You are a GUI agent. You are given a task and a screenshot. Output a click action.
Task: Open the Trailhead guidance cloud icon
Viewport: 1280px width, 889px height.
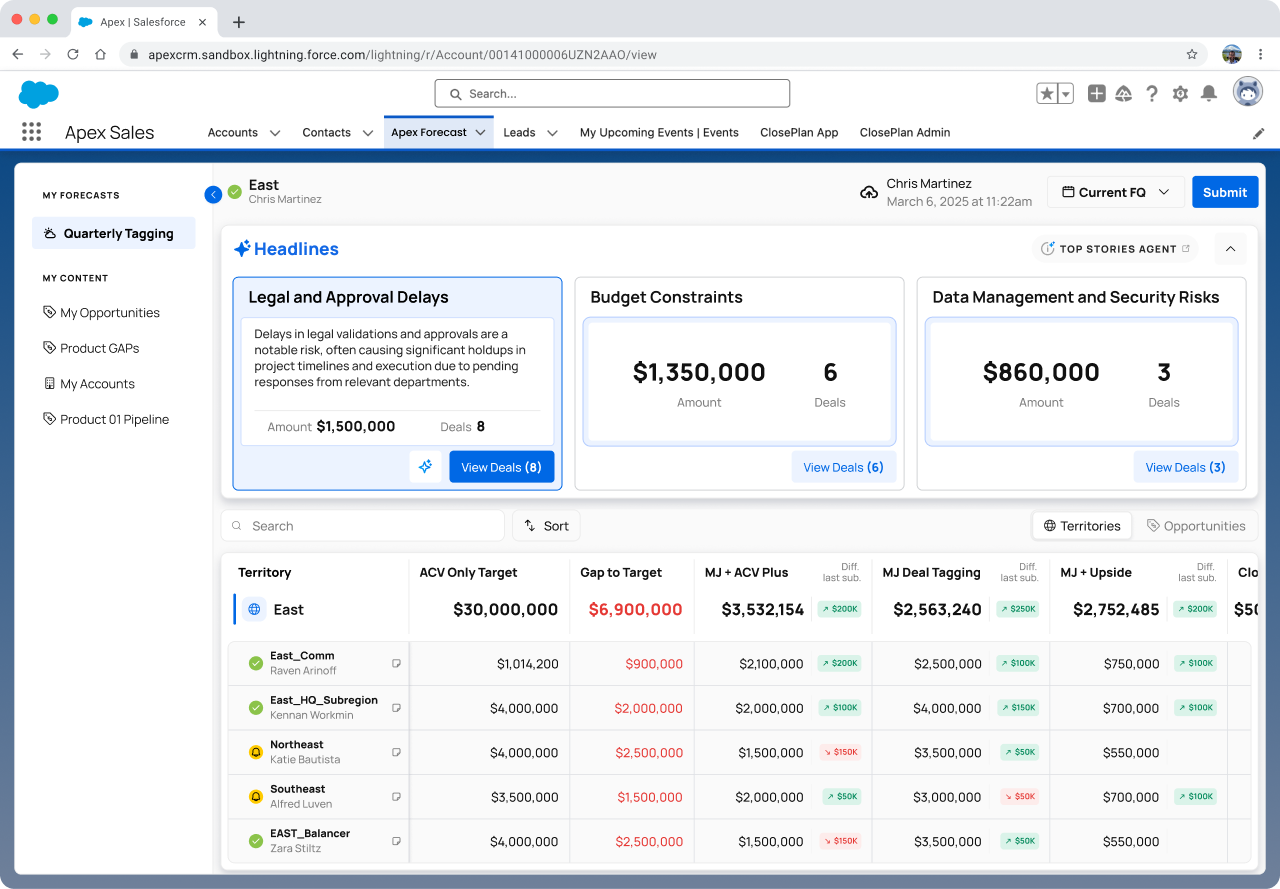pos(1124,93)
